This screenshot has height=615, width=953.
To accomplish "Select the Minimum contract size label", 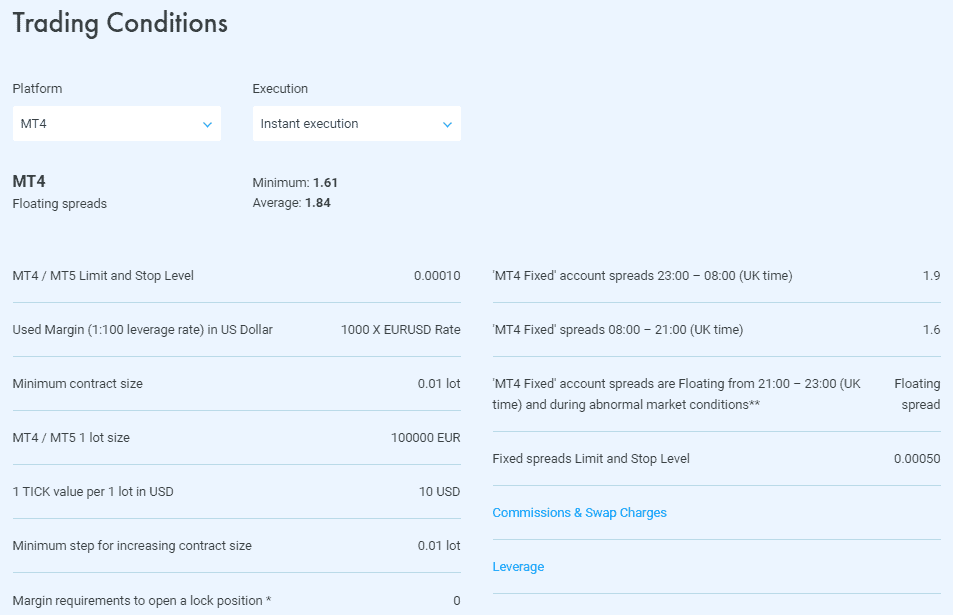I will coord(78,384).
